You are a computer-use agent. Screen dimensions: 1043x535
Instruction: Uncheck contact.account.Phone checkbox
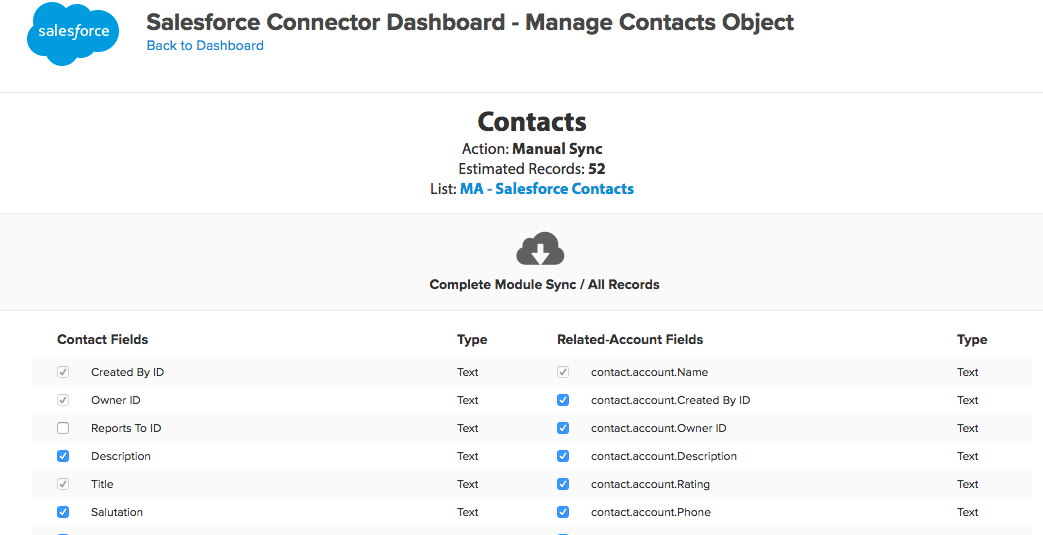(563, 512)
